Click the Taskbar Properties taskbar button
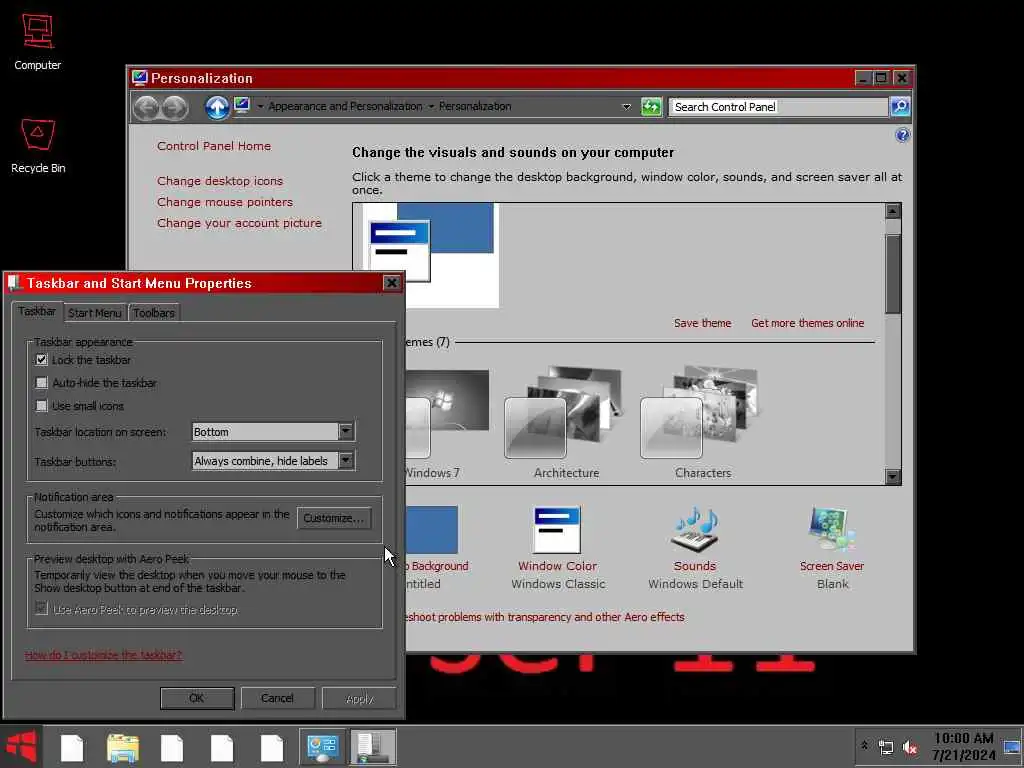The height and width of the screenshot is (768, 1024). 373,748
